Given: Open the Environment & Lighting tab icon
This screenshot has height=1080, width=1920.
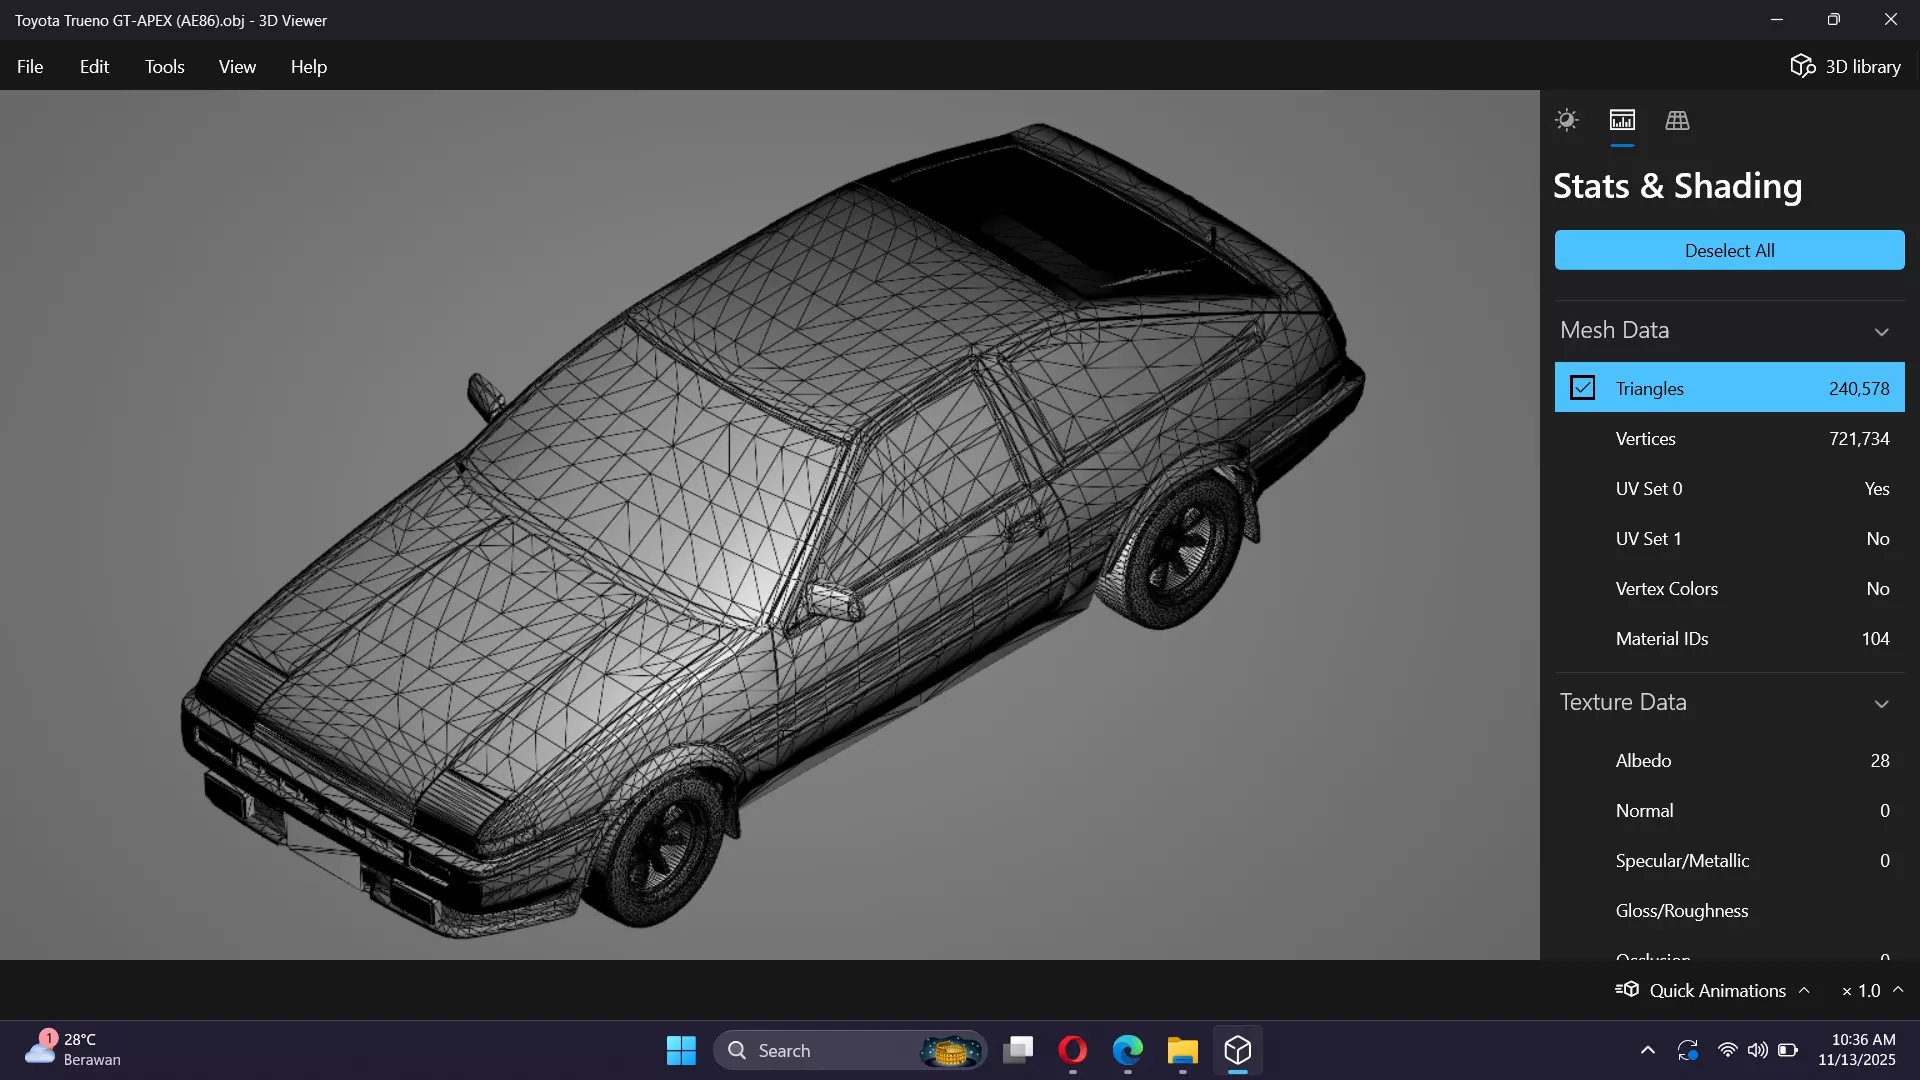Looking at the screenshot, I should [1566, 120].
